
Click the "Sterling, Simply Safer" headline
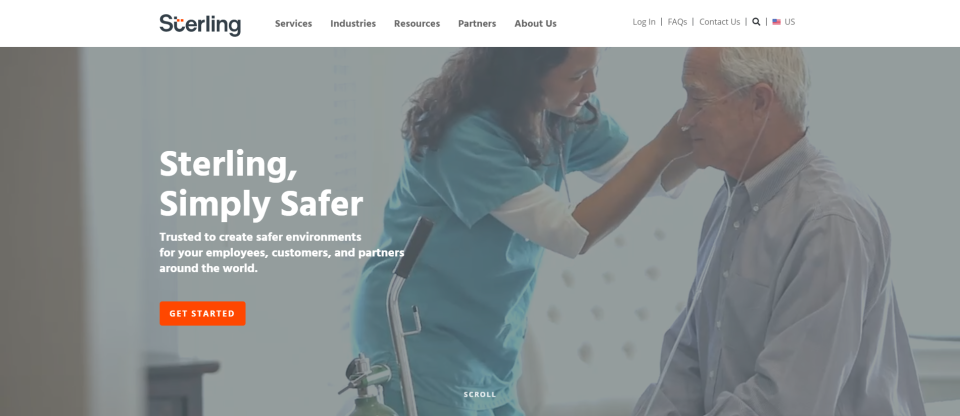pyautogui.click(x=261, y=184)
